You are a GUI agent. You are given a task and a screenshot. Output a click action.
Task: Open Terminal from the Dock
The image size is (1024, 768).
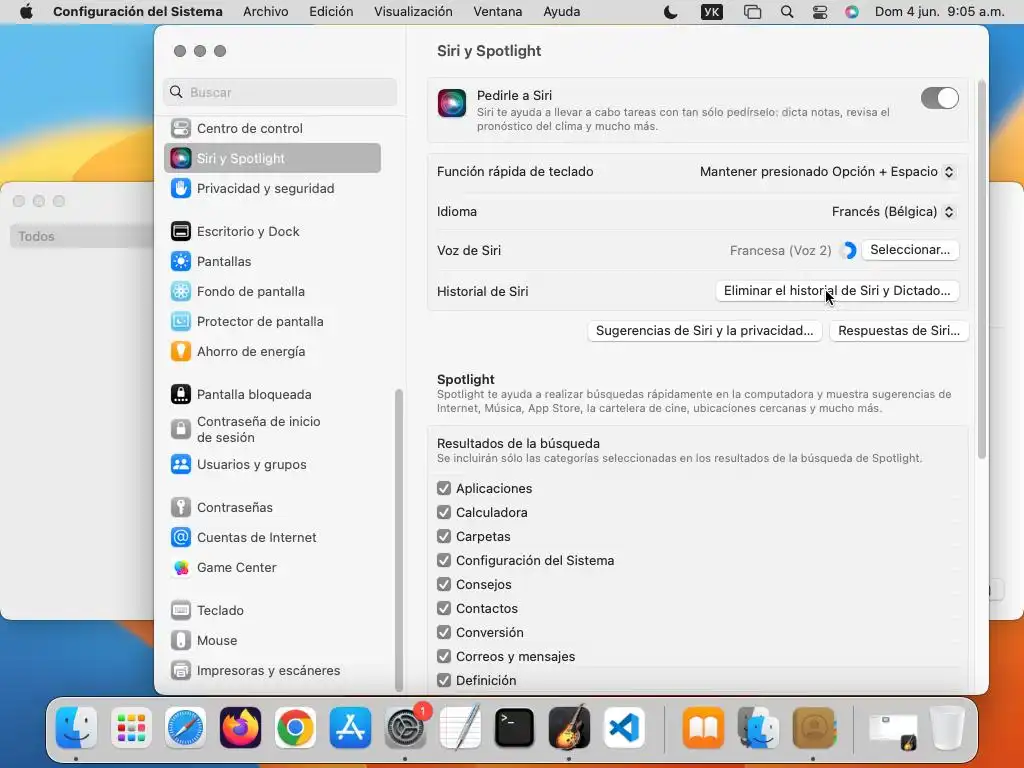coord(515,728)
